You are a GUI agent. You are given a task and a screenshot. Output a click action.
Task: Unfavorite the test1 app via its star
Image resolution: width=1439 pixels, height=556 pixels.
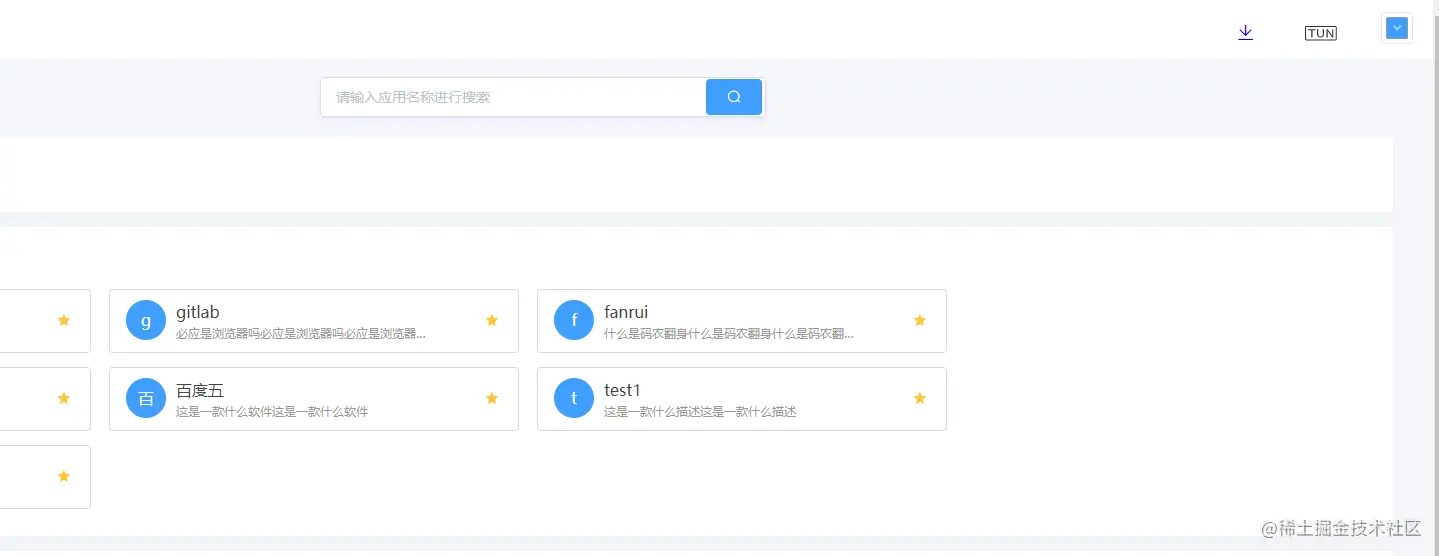click(920, 398)
